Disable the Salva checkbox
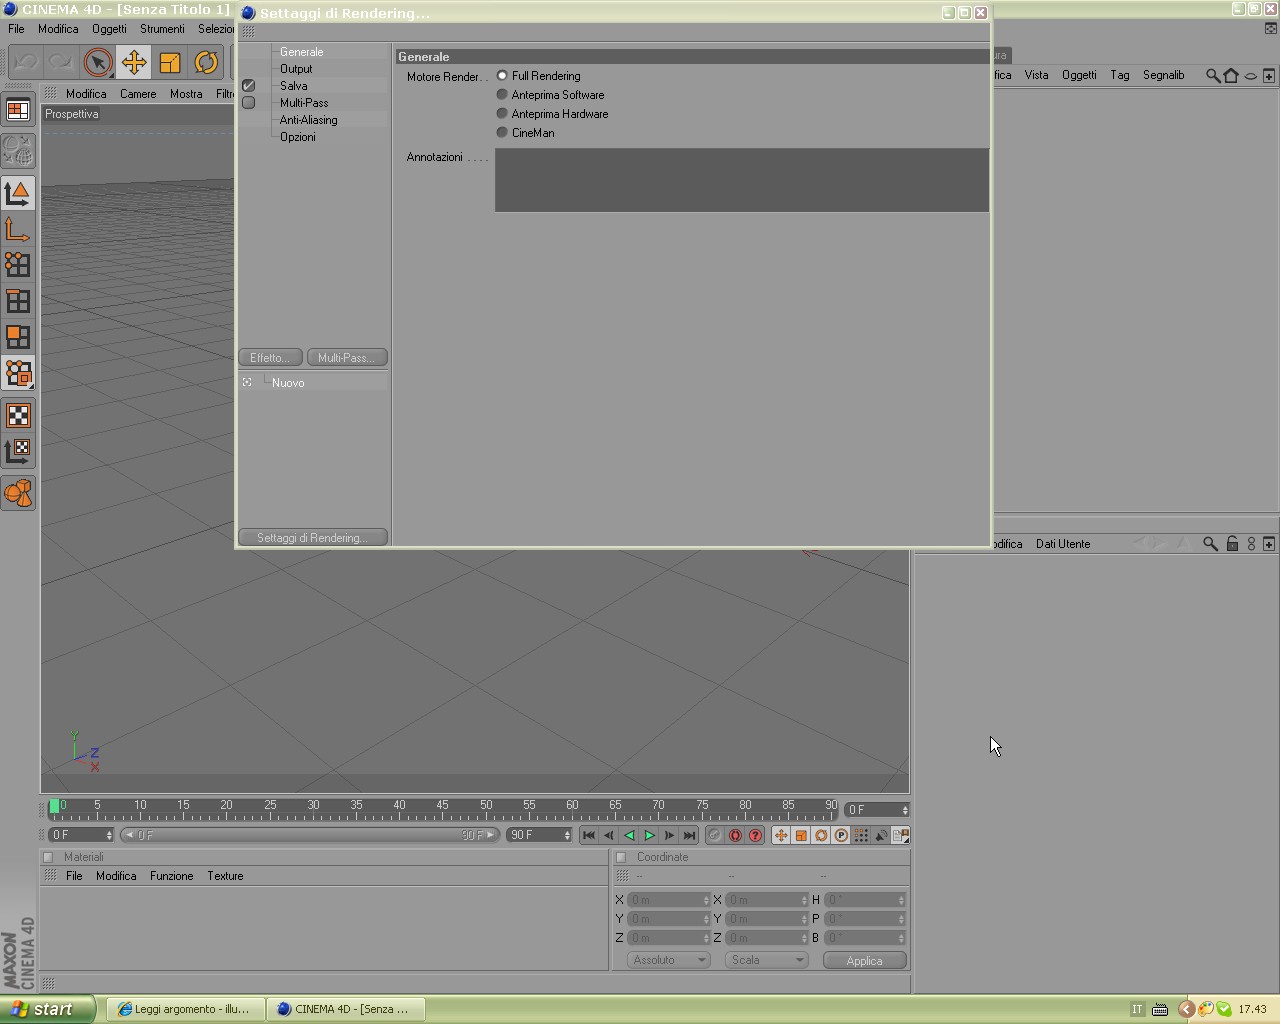The image size is (1280, 1024). pos(249,86)
